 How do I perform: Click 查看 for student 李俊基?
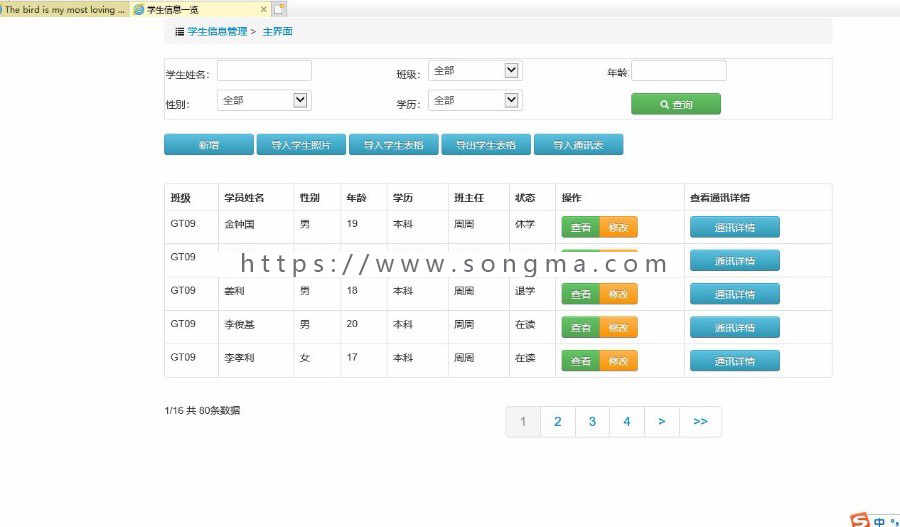coord(580,327)
